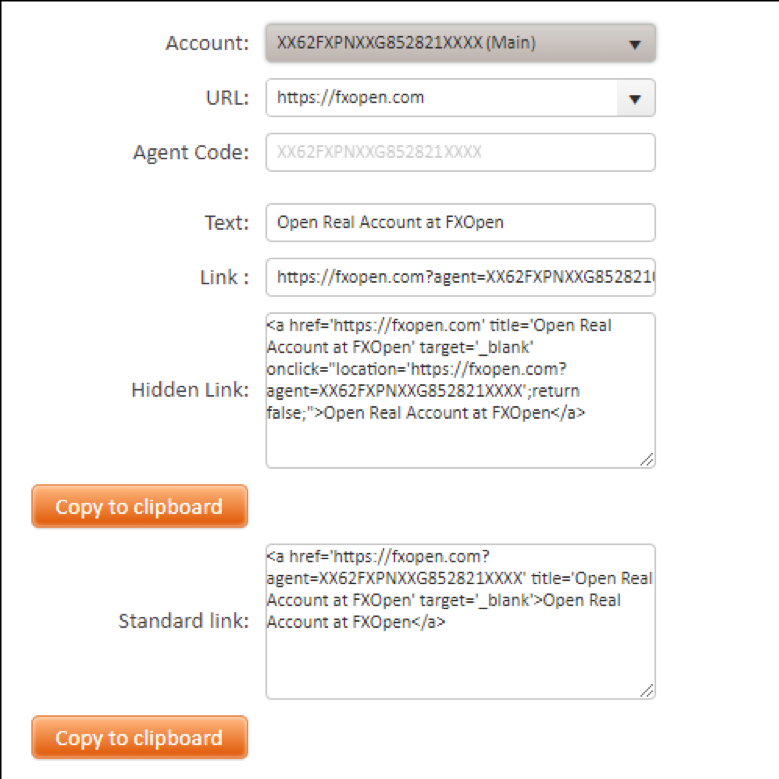Click the Link : label
Image resolution: width=779 pixels, height=779 pixels.
pyautogui.click(x=224, y=277)
